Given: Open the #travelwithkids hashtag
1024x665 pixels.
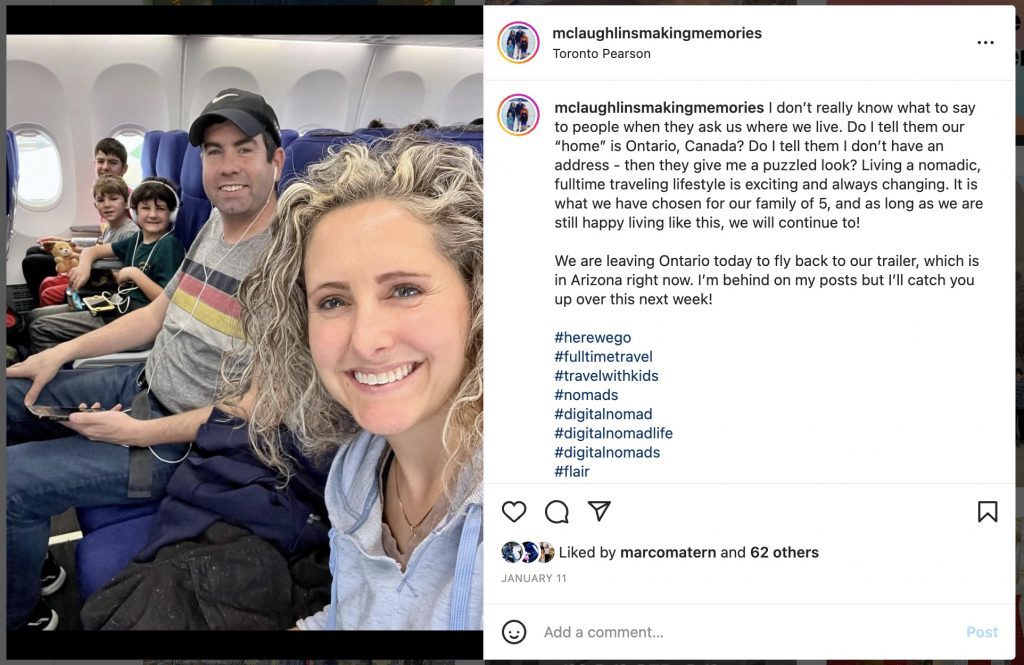Looking at the screenshot, I should pos(606,376).
